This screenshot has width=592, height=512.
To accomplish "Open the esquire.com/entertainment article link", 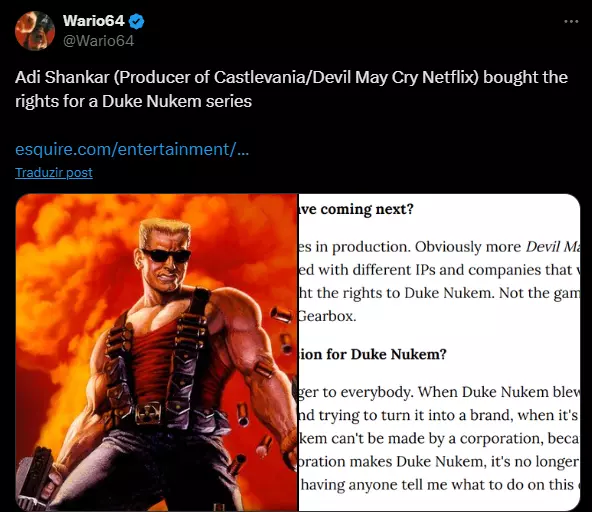I will click(x=132, y=150).
